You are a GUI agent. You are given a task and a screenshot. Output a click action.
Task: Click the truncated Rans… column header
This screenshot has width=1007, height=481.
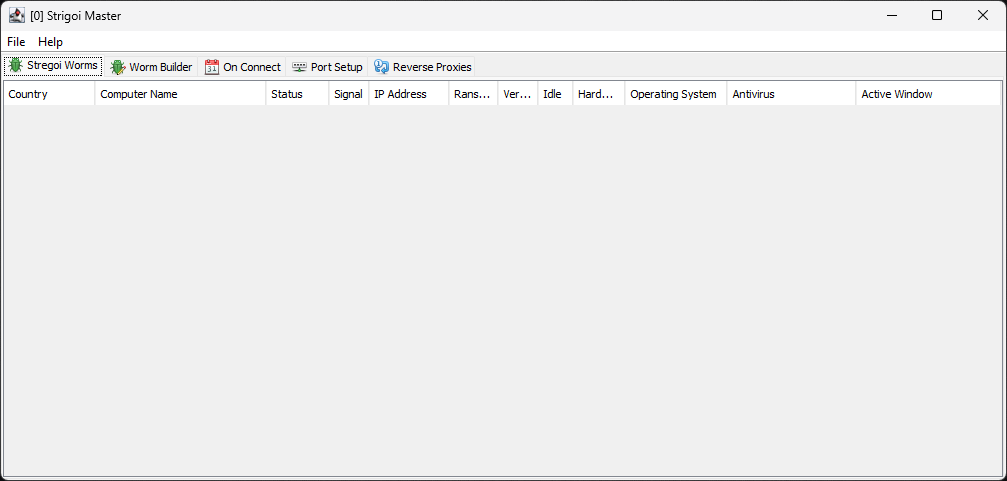[473, 94]
